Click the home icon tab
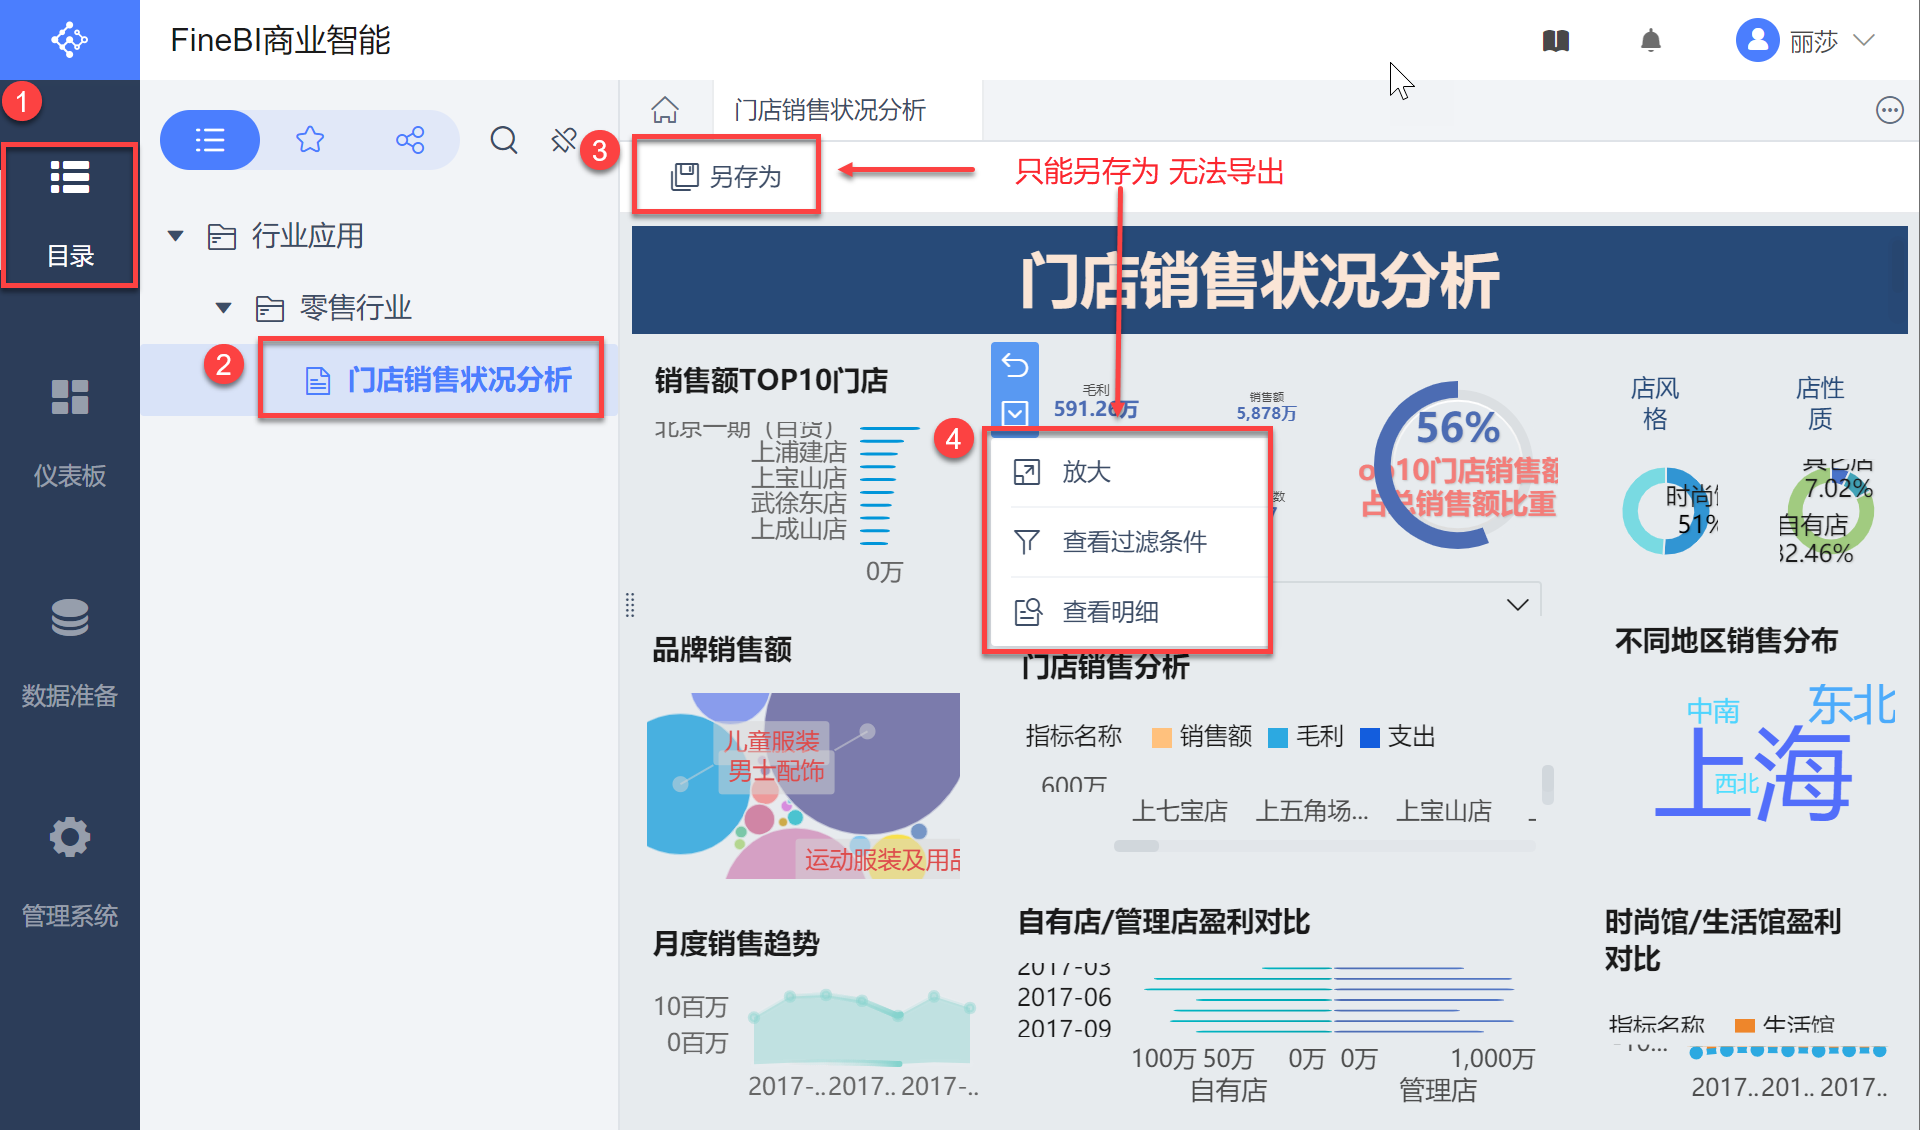This screenshot has height=1130, width=1920. click(x=665, y=110)
